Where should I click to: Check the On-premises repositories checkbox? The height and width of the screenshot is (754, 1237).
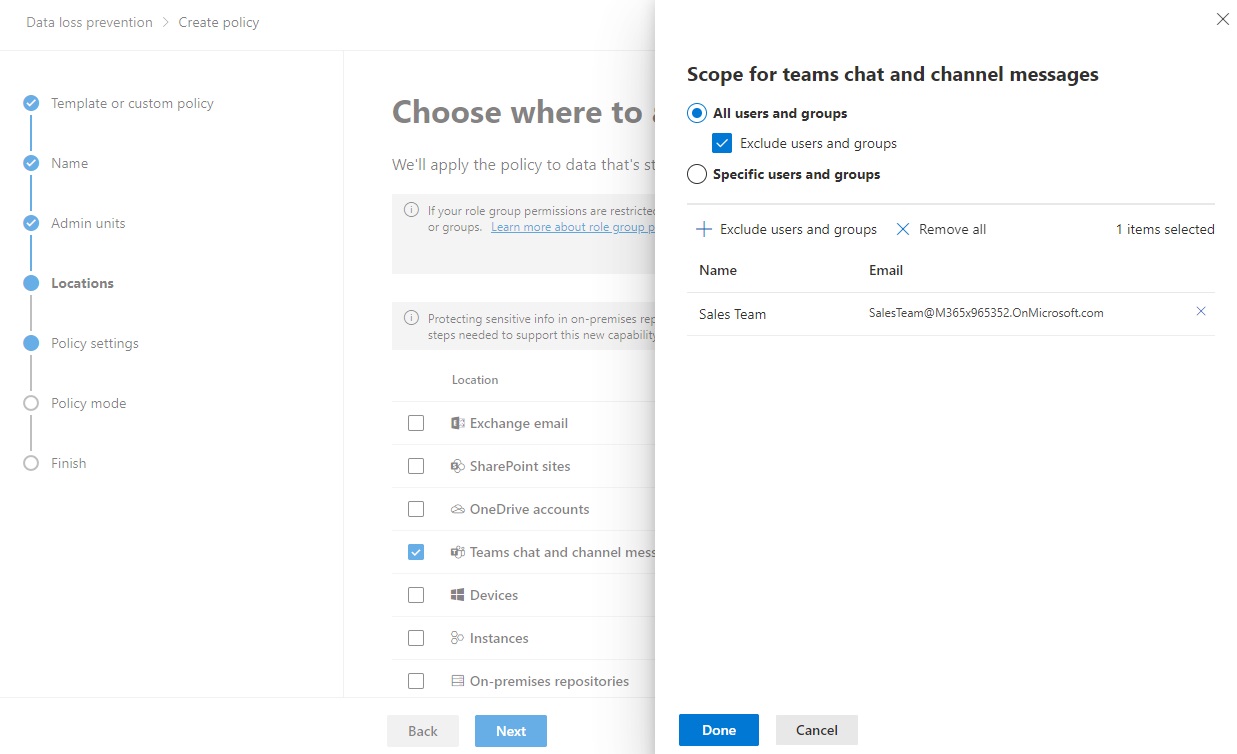click(x=416, y=681)
